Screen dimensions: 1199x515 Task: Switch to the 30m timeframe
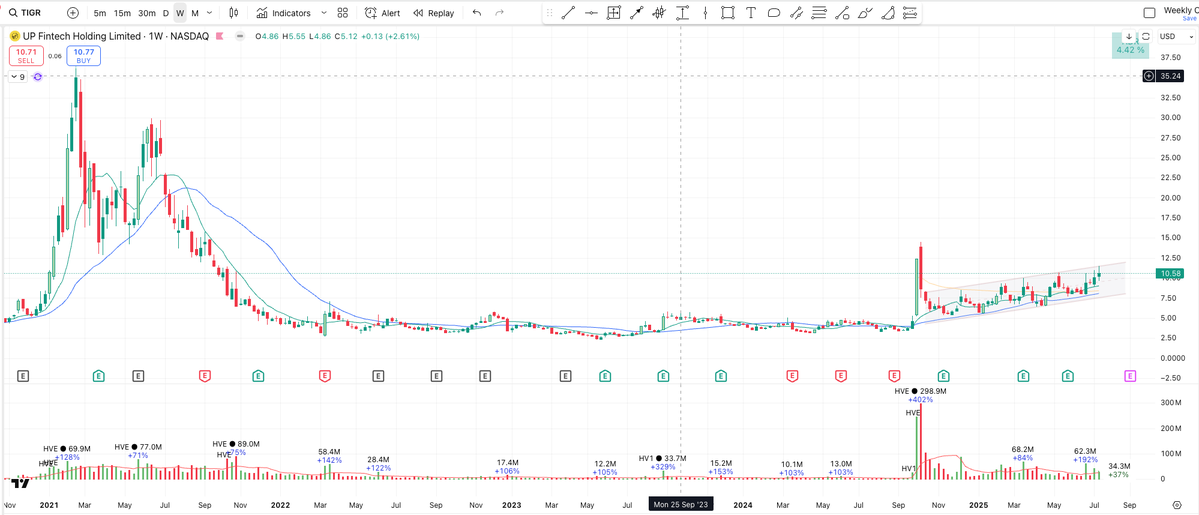click(x=147, y=13)
